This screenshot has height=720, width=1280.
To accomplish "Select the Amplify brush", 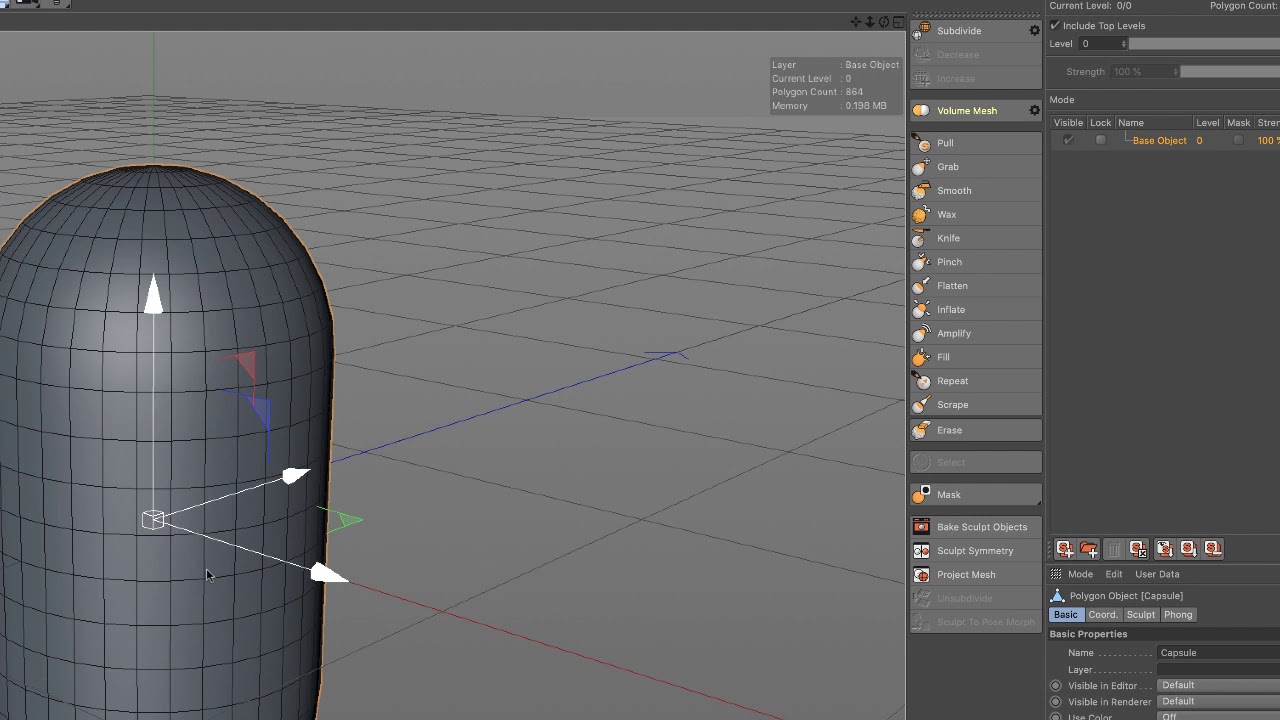I will coord(976,333).
